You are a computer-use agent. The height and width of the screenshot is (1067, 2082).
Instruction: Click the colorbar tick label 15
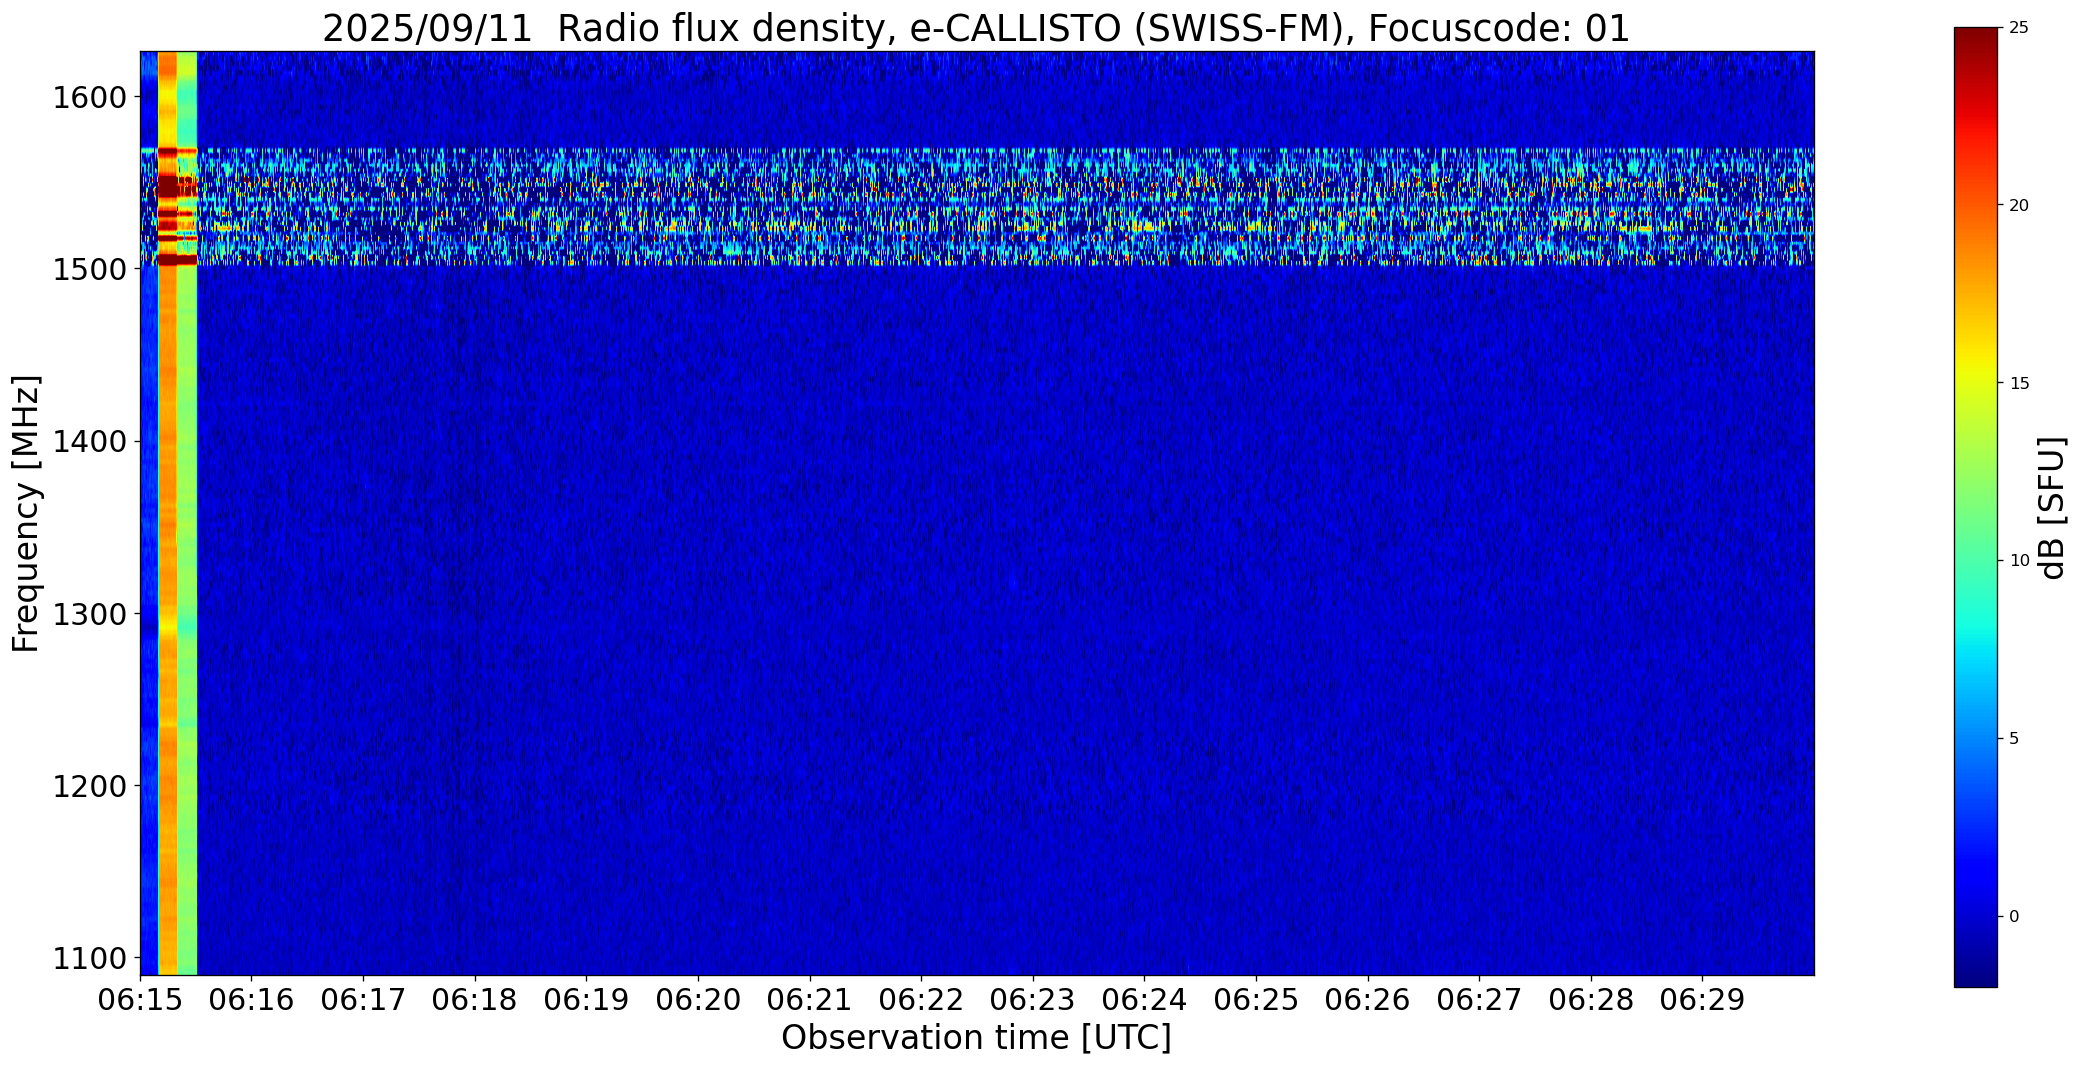click(x=2019, y=384)
